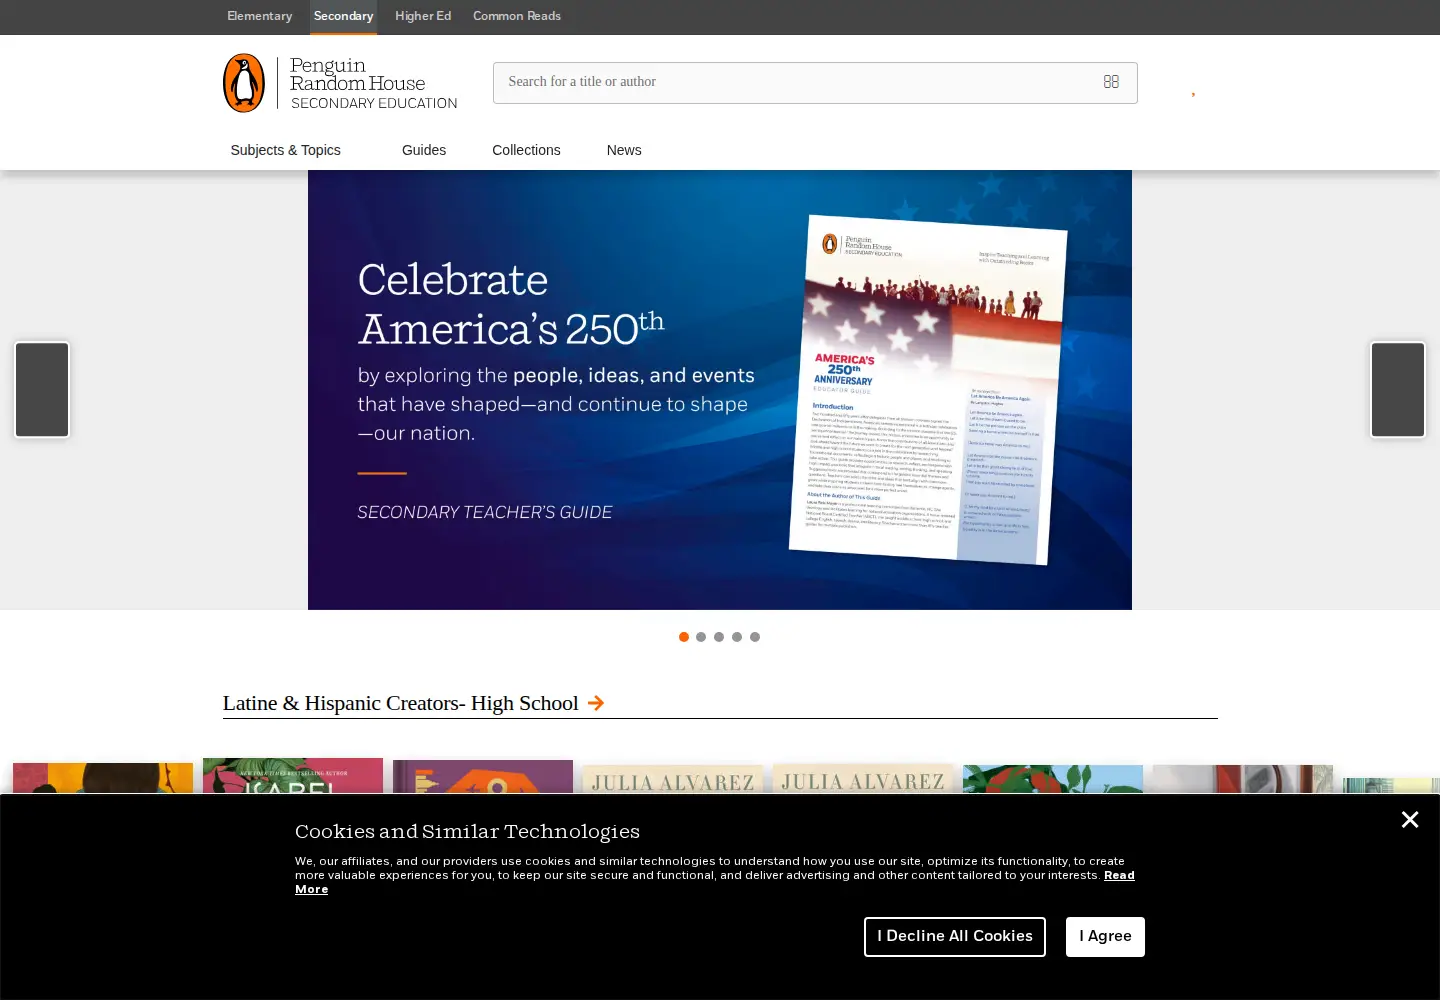Go to previous carousel slide
The image size is (1440, 1000).
point(42,390)
